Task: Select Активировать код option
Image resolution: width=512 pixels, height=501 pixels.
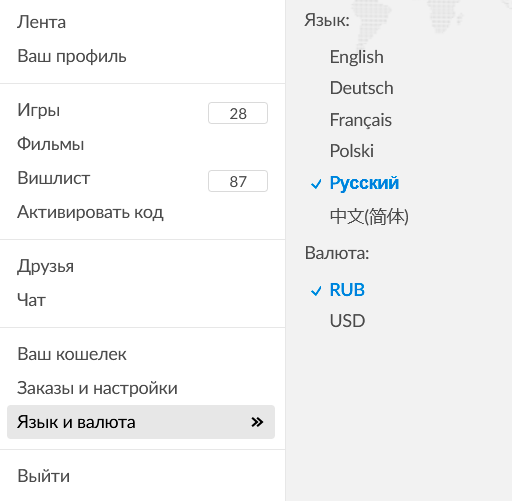Action: 90,212
